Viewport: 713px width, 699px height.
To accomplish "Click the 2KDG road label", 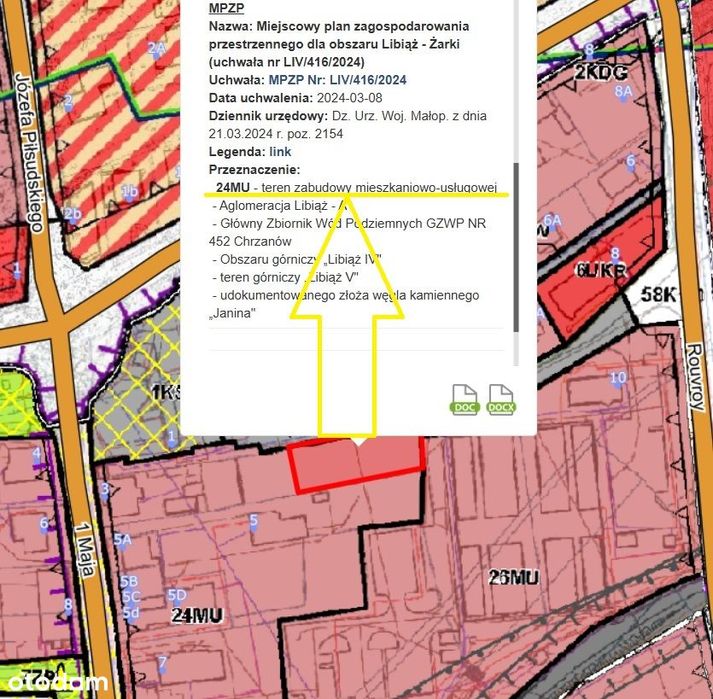I will [601, 72].
